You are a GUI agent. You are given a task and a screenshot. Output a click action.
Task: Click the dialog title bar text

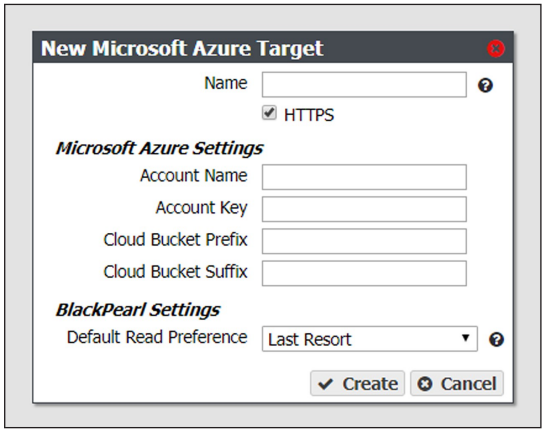(x=182, y=48)
